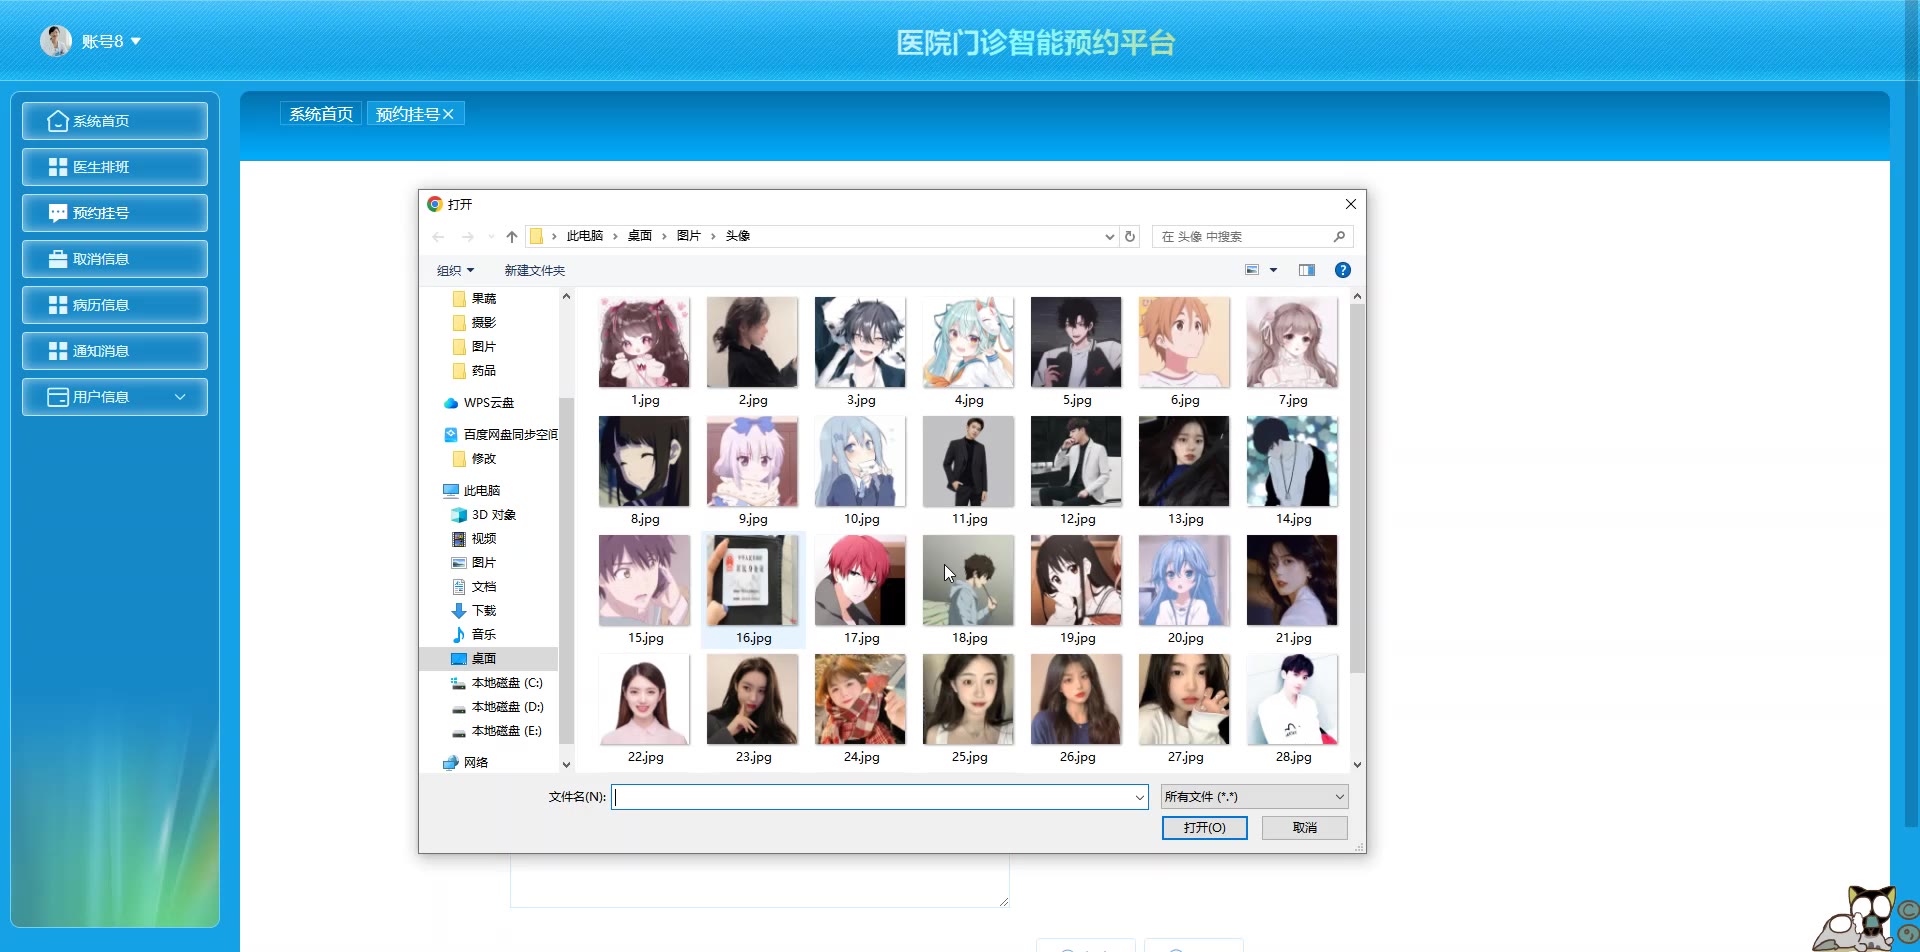This screenshot has width=1920, height=952.
Task: Open 取消信息 in the sidebar
Action: [115, 259]
